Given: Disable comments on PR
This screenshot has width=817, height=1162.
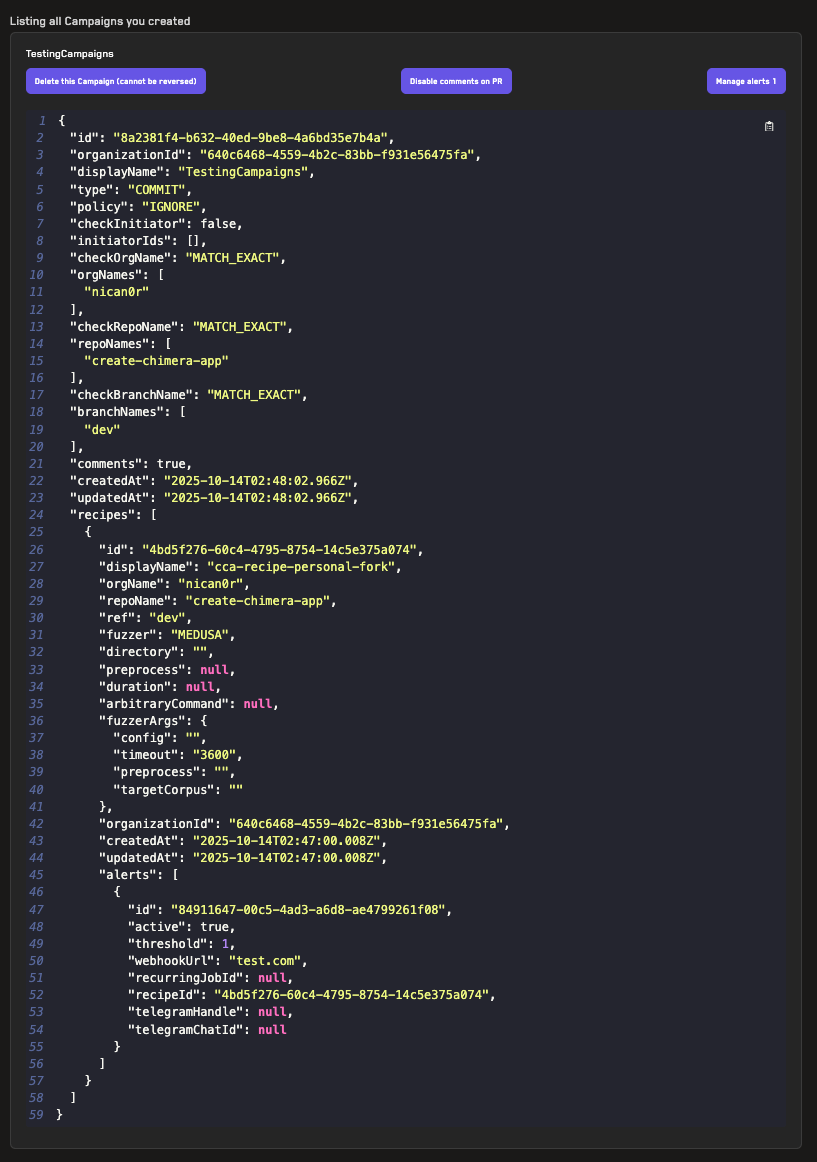Looking at the screenshot, I should 456,81.
